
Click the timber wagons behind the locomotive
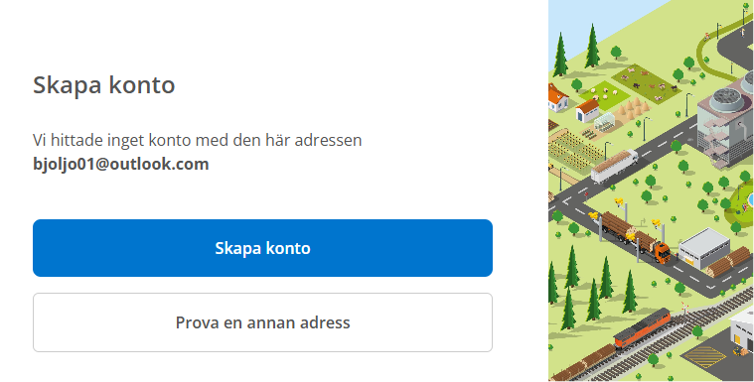(583, 364)
